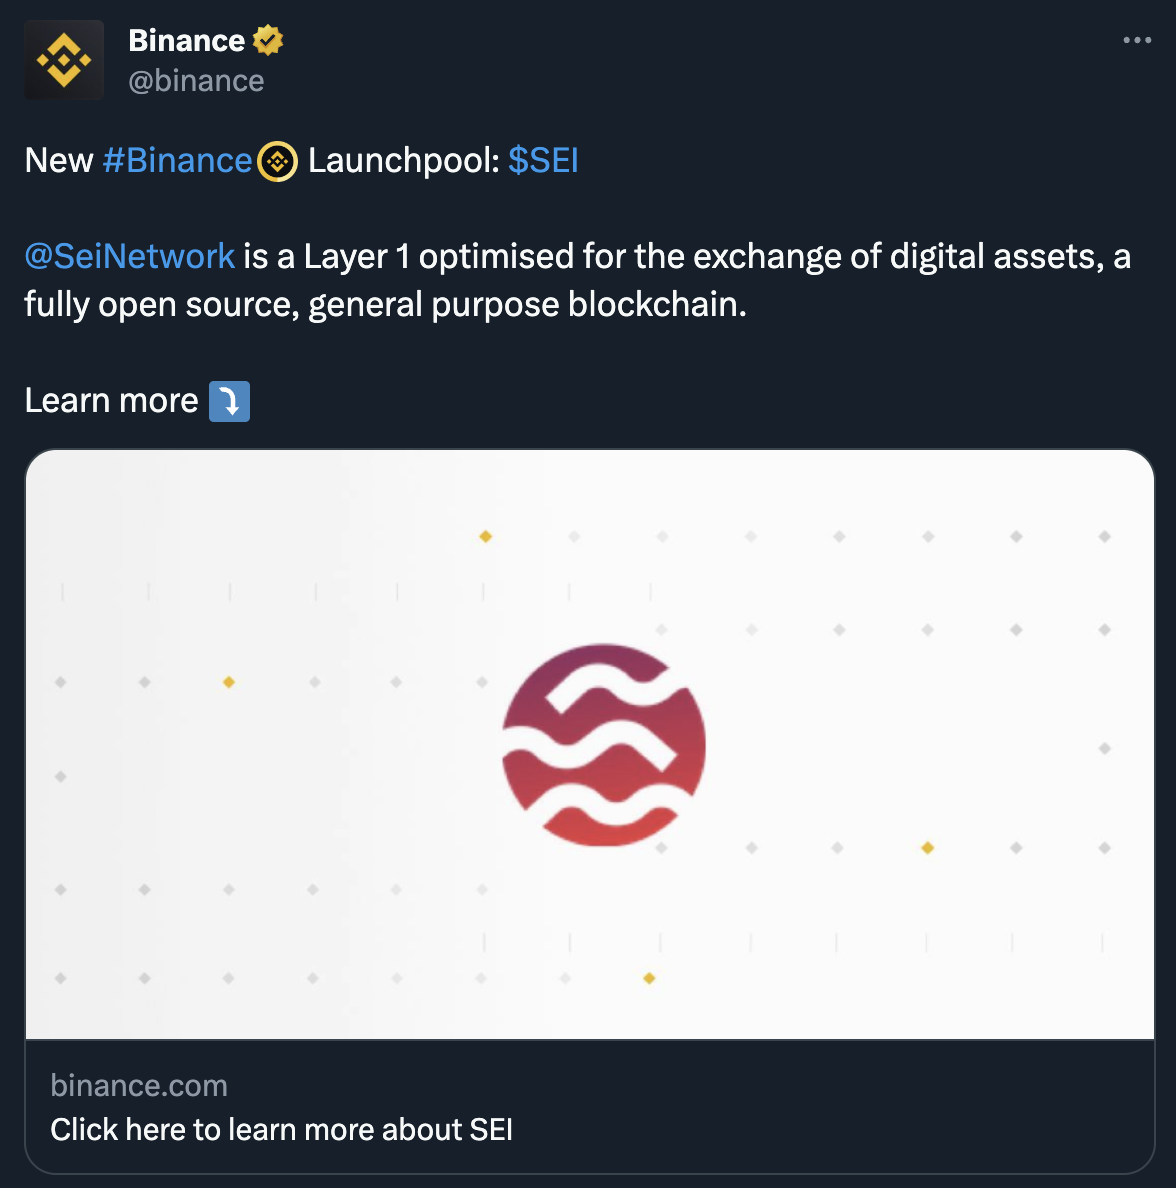Screen dimensions: 1176x1188
Task: Click the word "New" starting the tweet
Action: 59,160
